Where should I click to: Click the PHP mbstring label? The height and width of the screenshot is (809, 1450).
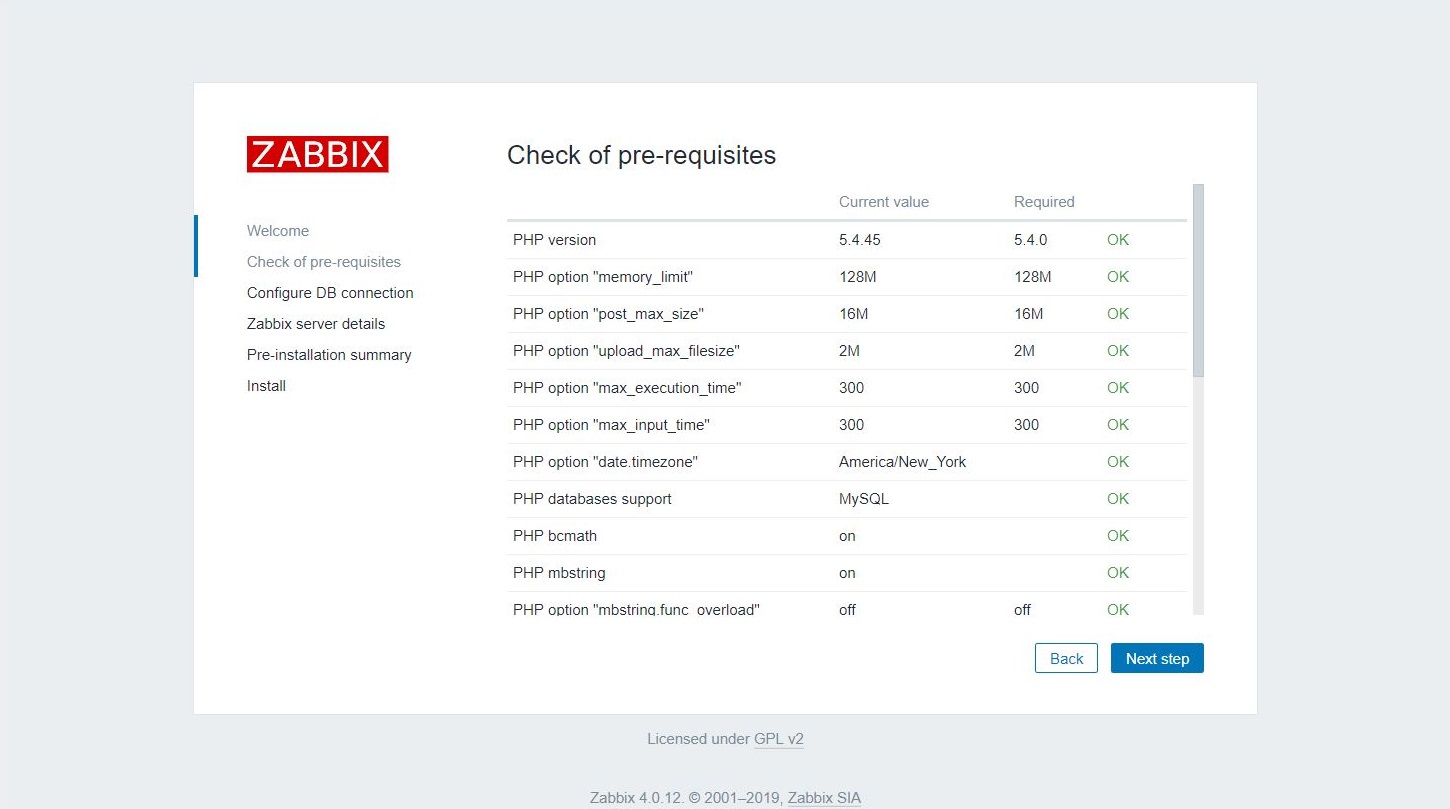(x=559, y=573)
